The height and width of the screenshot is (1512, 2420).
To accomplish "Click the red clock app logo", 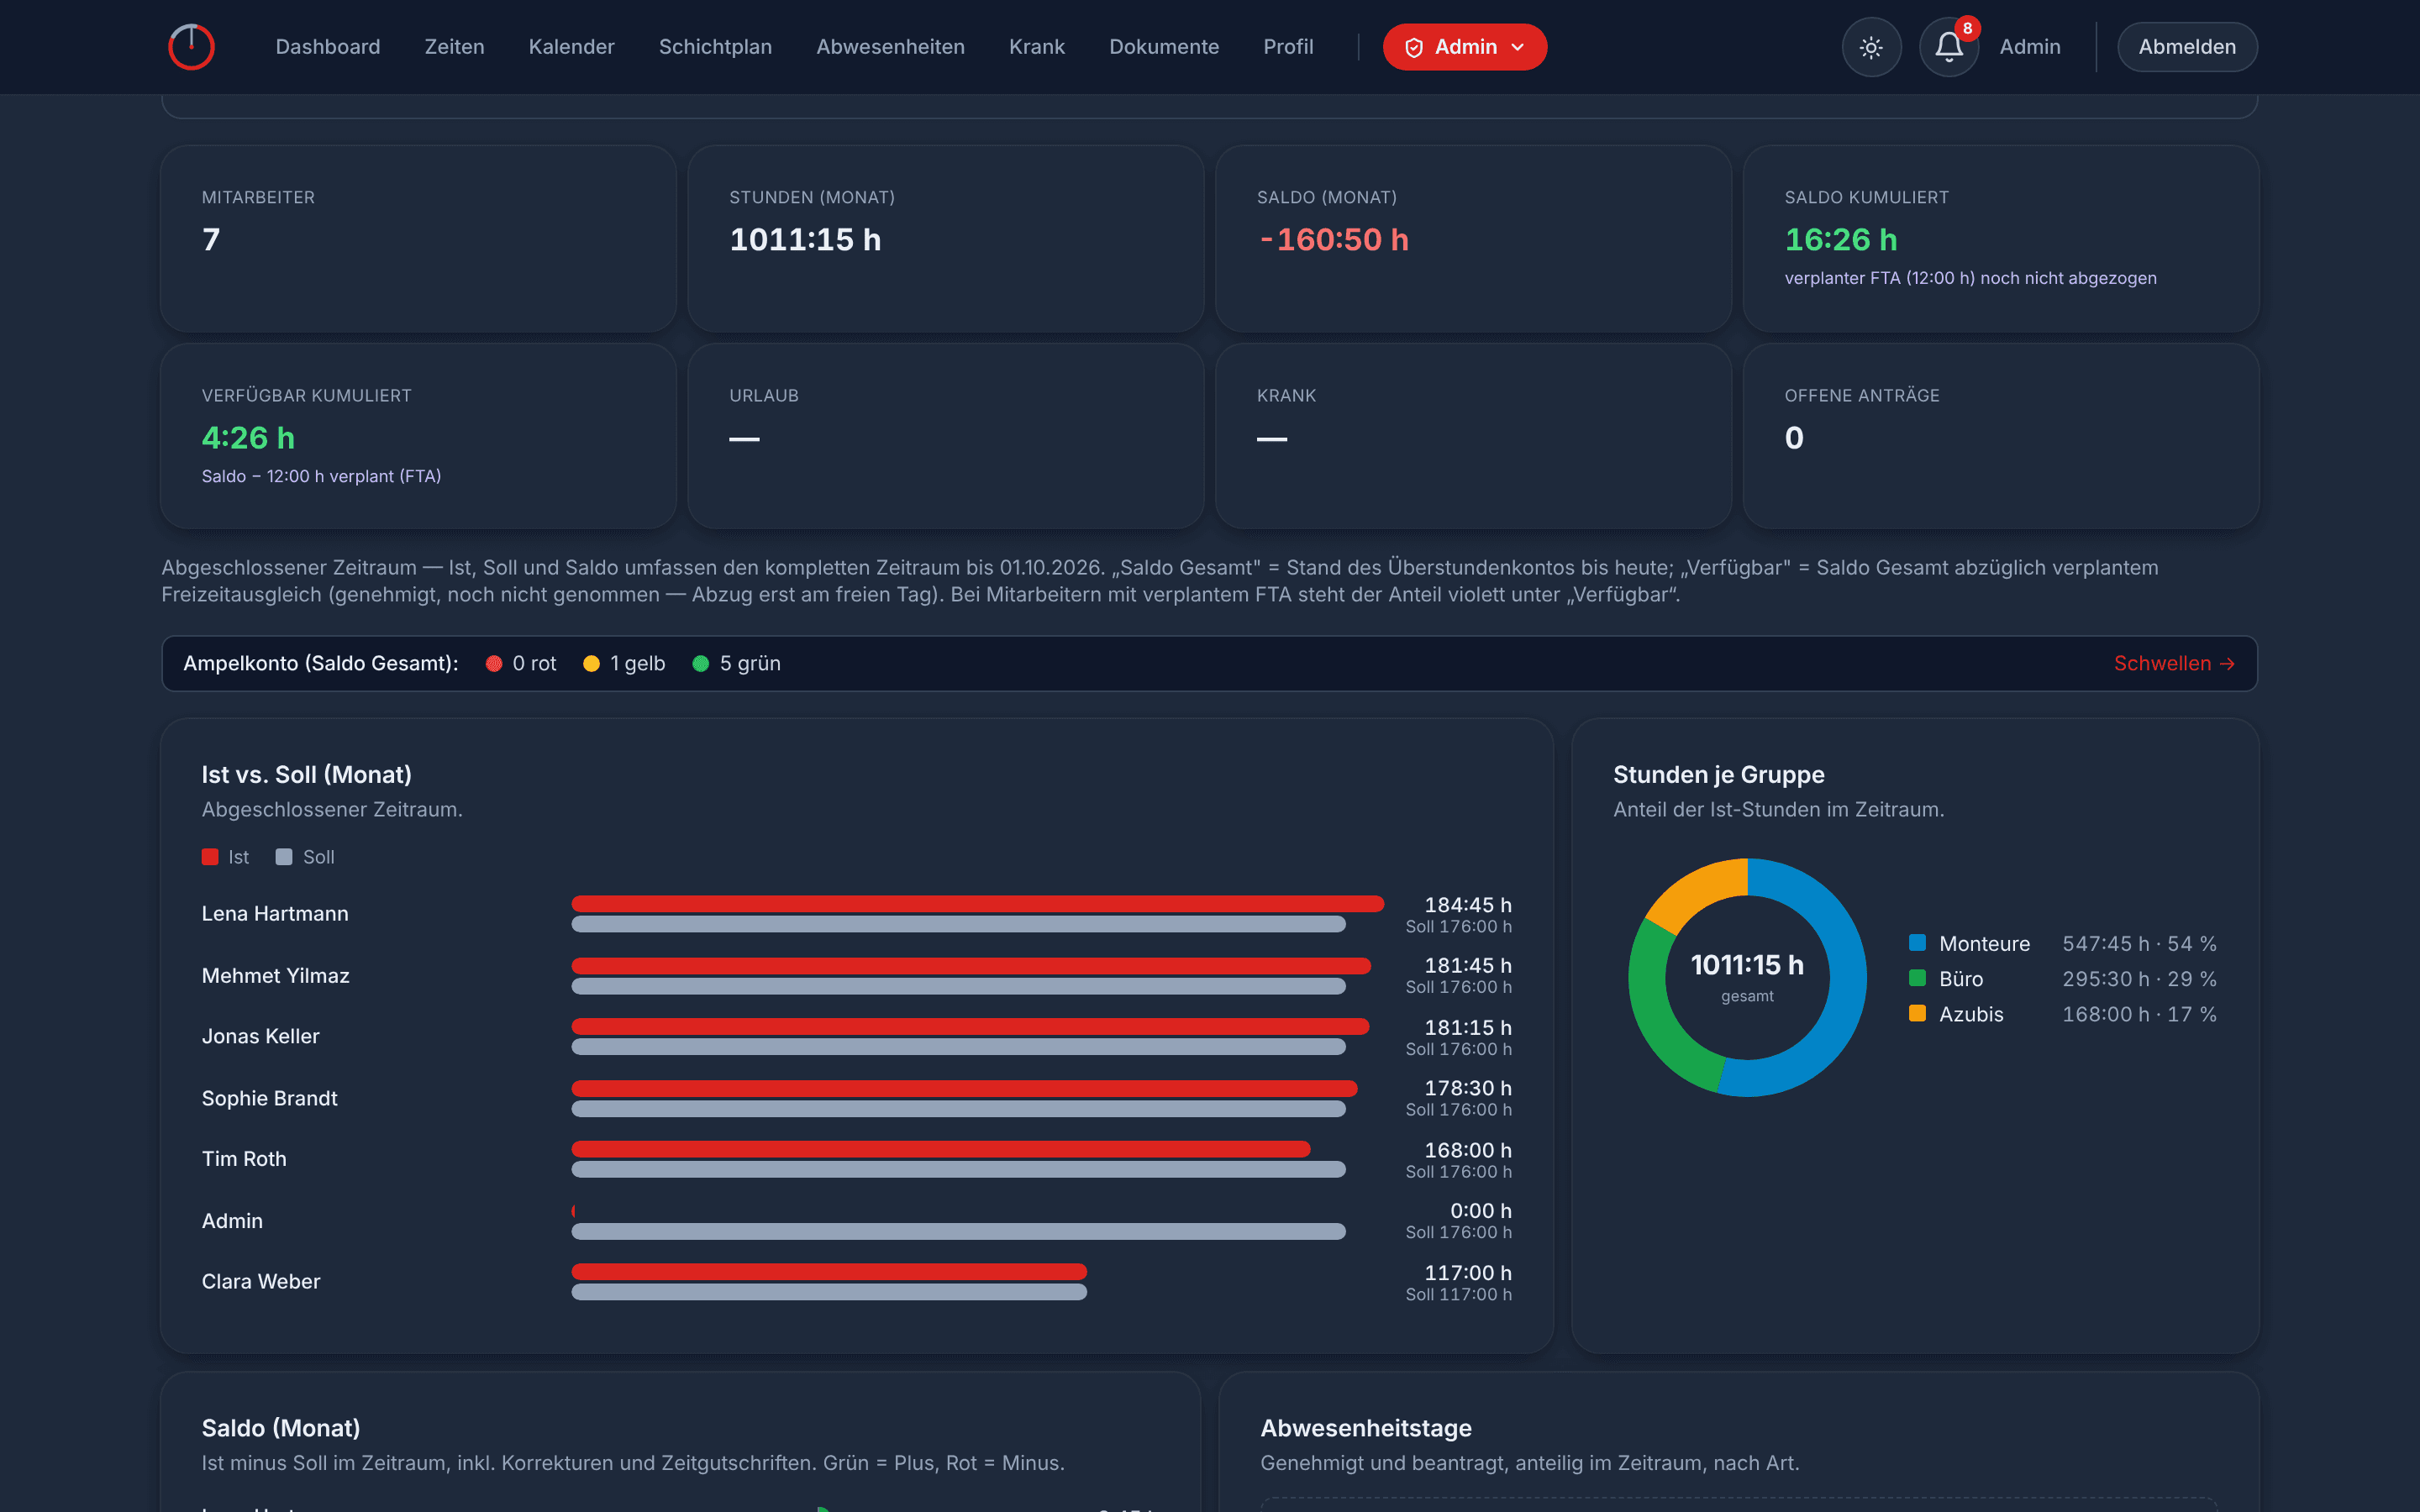I will coord(191,47).
